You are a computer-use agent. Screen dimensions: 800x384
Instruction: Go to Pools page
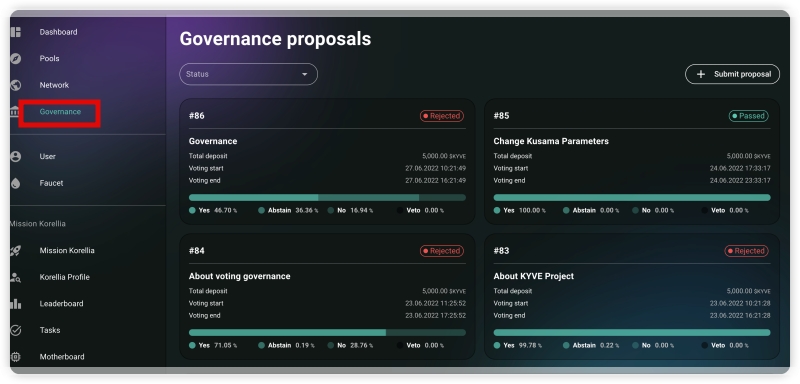click(x=49, y=59)
